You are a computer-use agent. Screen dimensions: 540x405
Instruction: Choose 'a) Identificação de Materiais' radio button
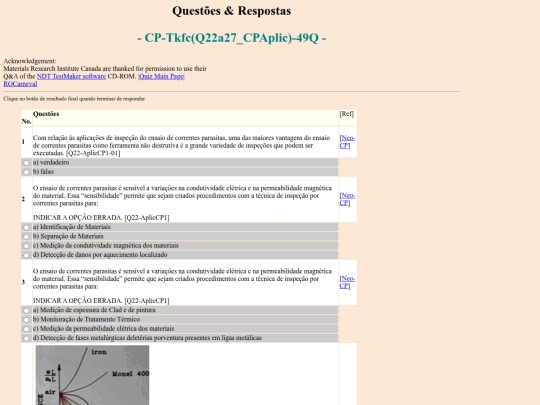tap(26, 227)
